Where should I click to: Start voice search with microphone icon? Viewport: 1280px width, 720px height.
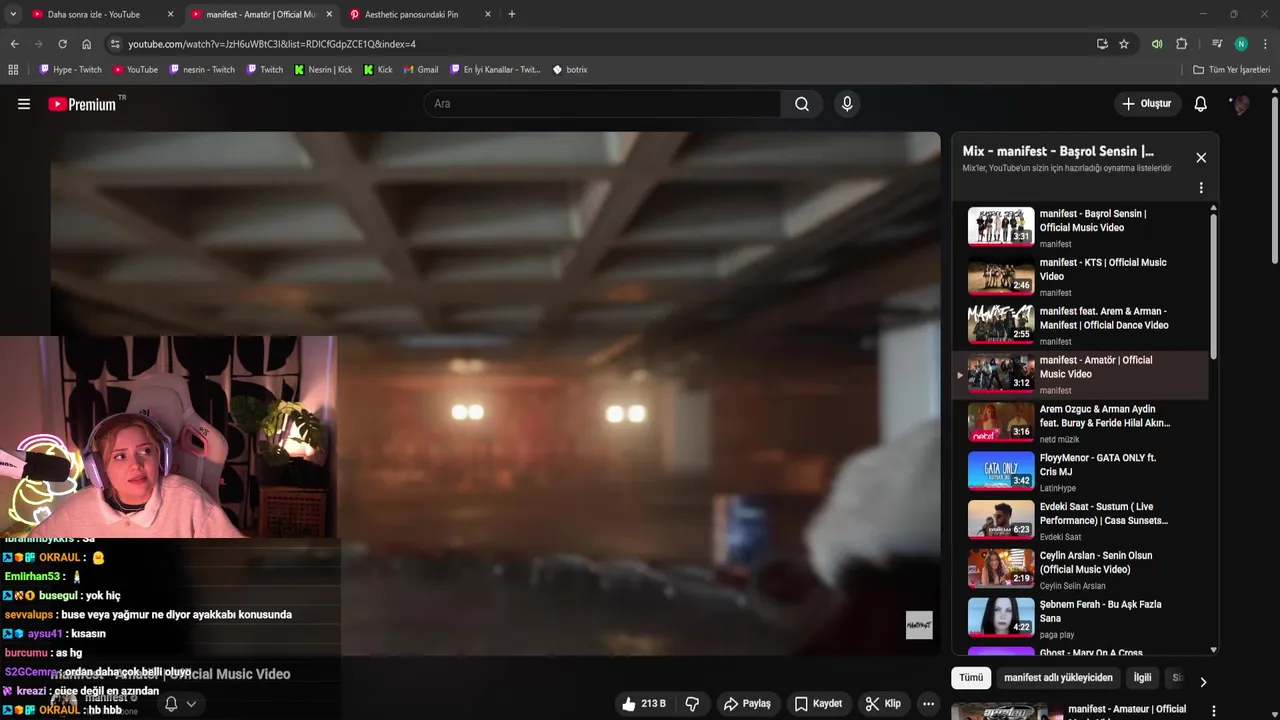(847, 104)
